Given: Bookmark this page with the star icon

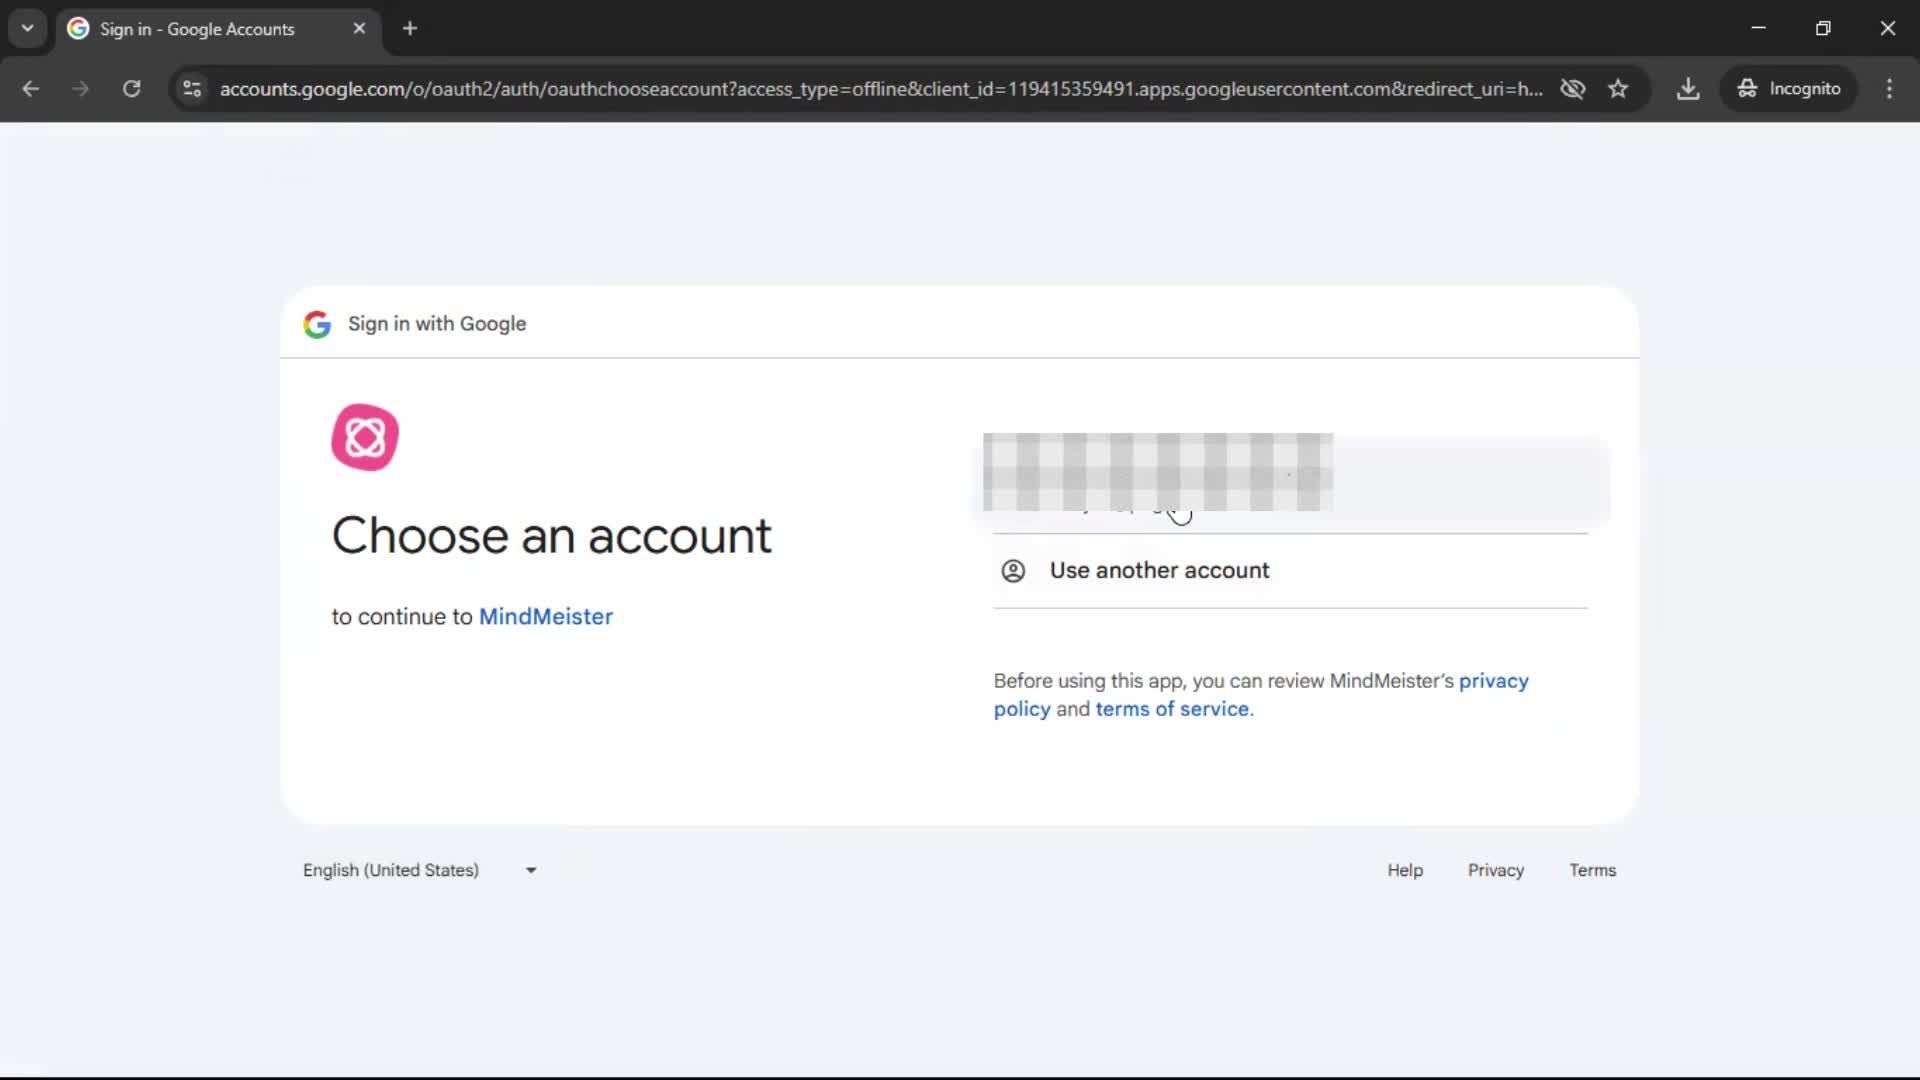Looking at the screenshot, I should tap(1618, 89).
